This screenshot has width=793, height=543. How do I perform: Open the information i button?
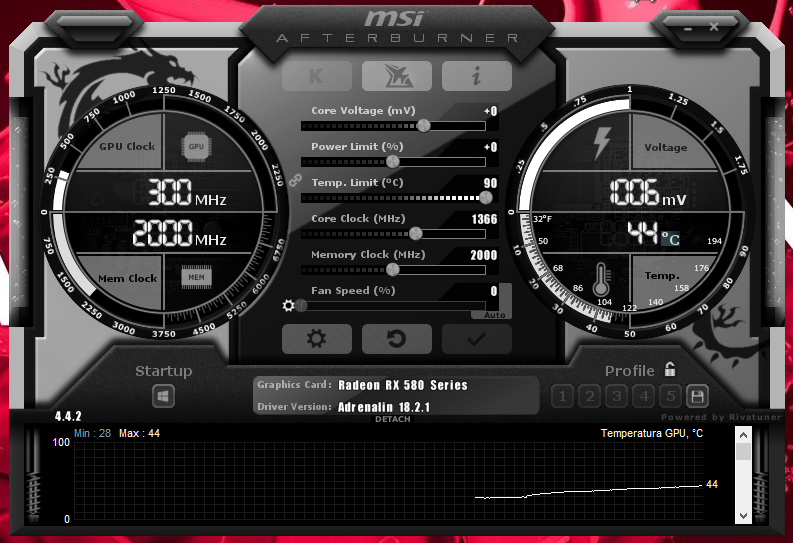[476, 76]
